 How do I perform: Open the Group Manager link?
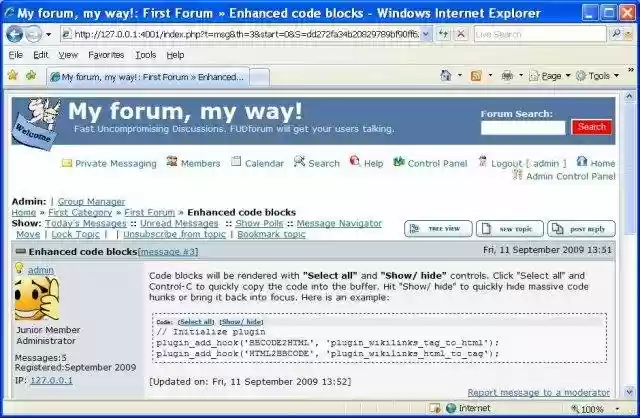pyautogui.click(x=91, y=202)
